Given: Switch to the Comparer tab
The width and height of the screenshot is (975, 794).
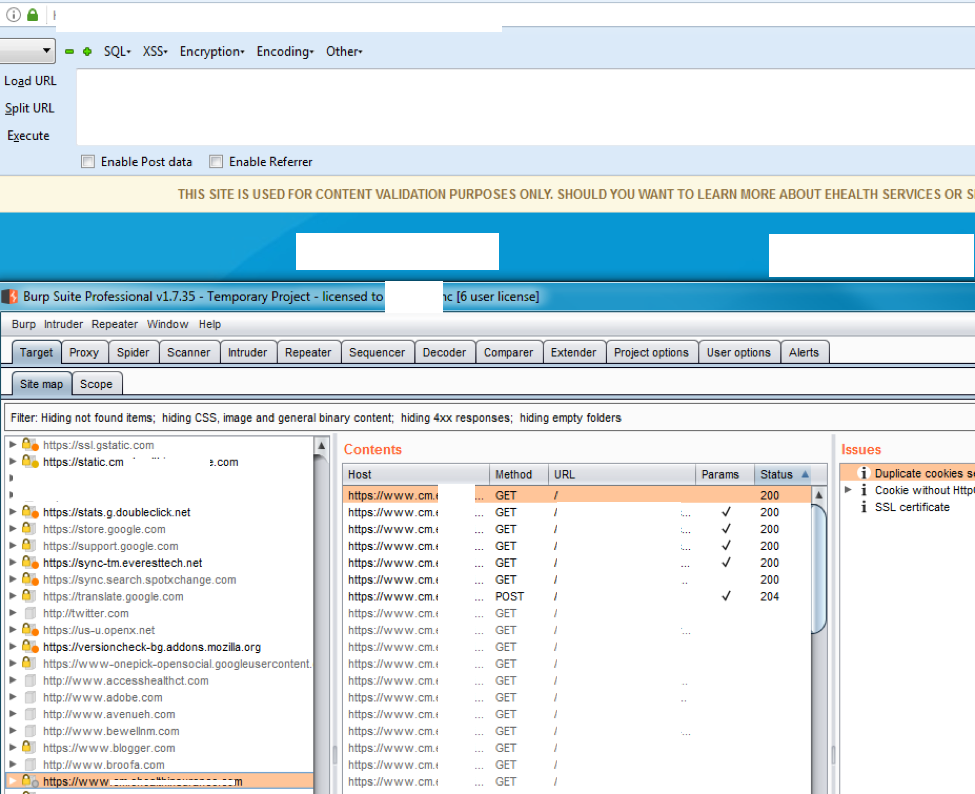Looking at the screenshot, I should (509, 353).
